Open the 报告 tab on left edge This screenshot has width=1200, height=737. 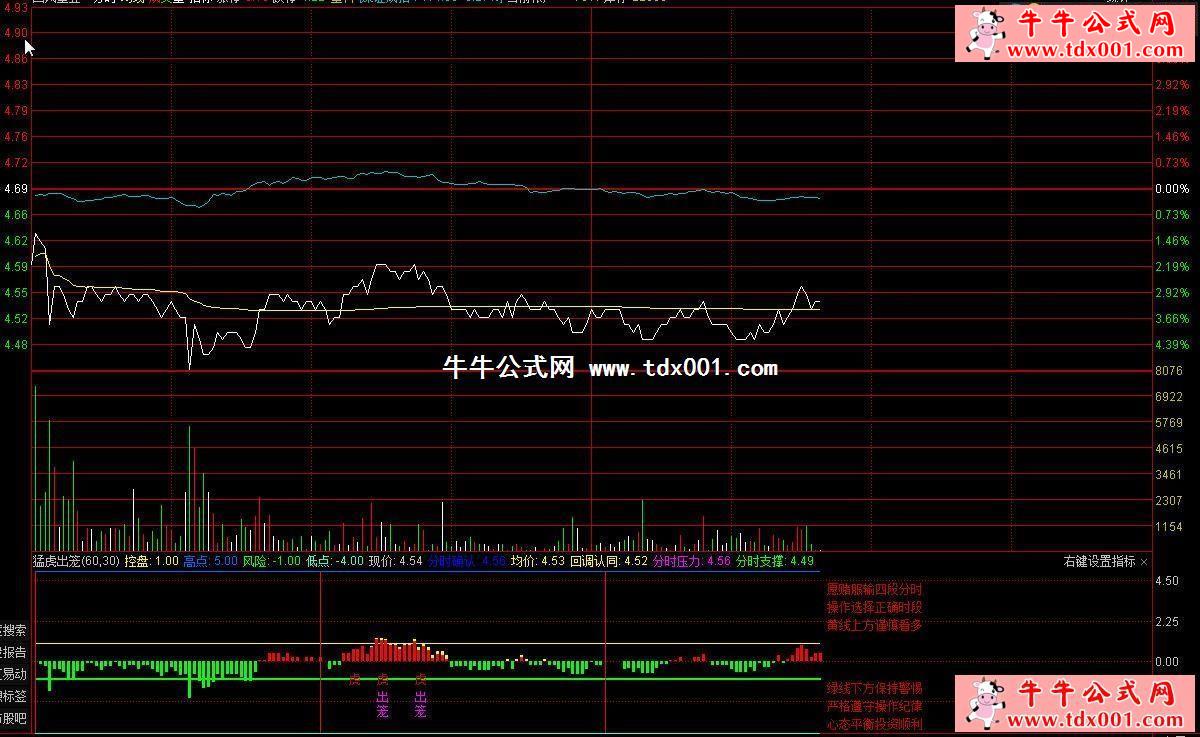point(13,652)
